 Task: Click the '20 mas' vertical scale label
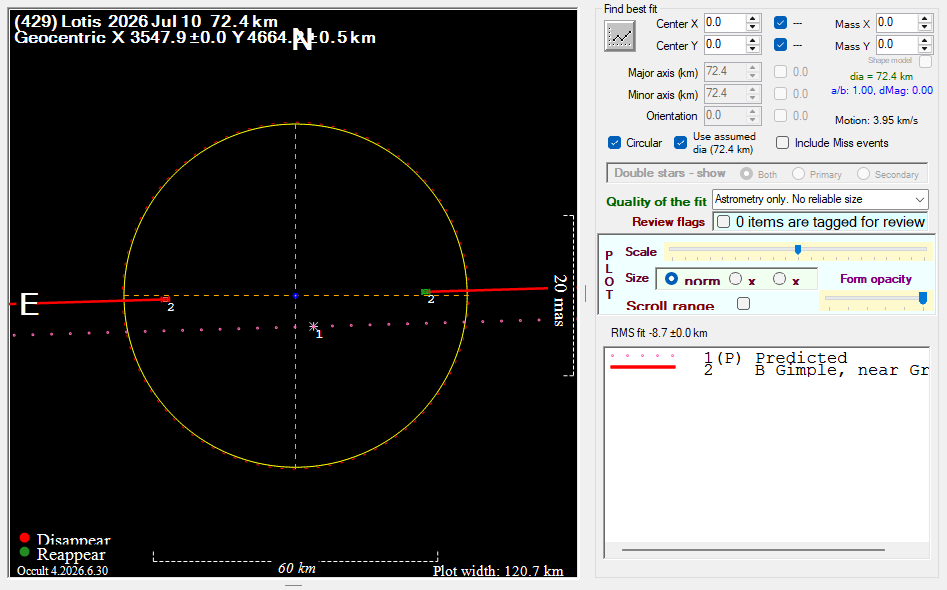(x=559, y=300)
